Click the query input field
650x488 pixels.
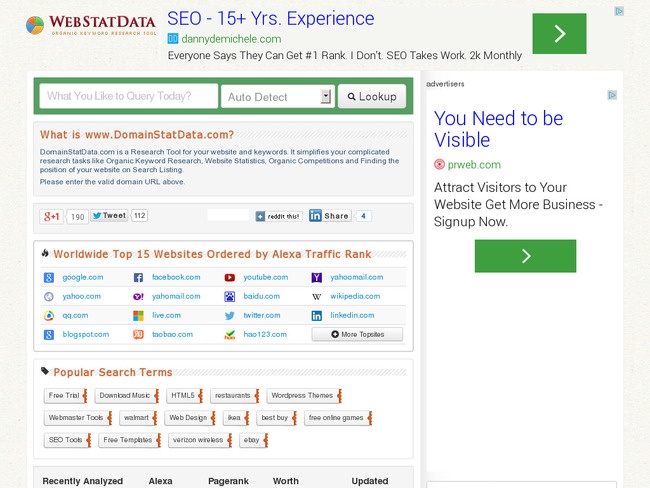(129, 96)
